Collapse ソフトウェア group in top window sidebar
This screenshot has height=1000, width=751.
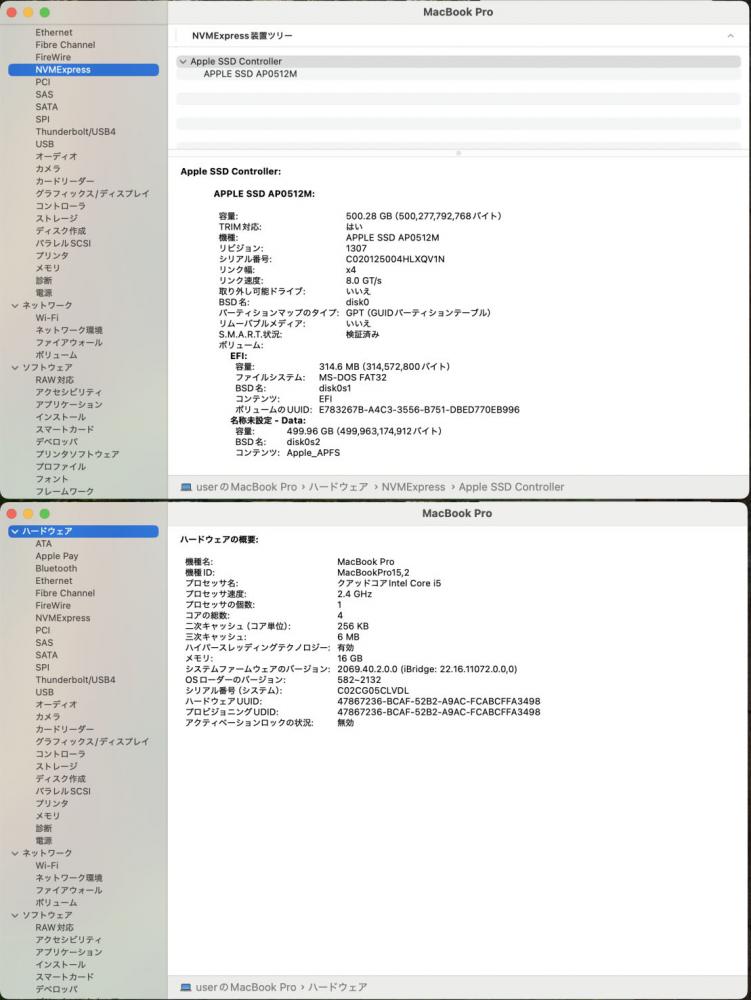[x=15, y=367]
